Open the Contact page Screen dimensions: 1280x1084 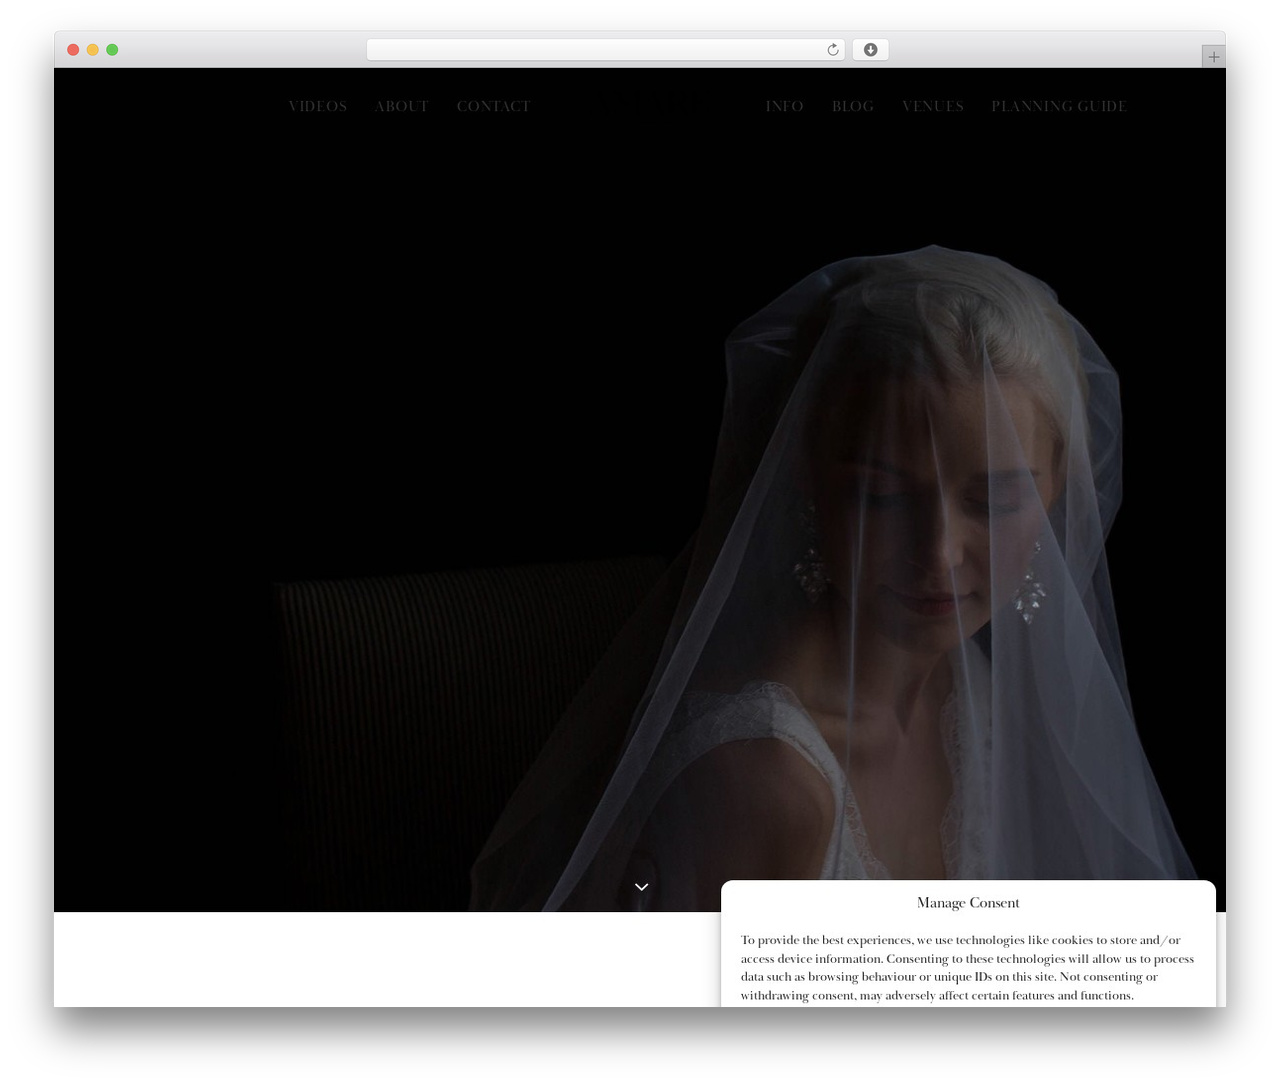(x=493, y=106)
